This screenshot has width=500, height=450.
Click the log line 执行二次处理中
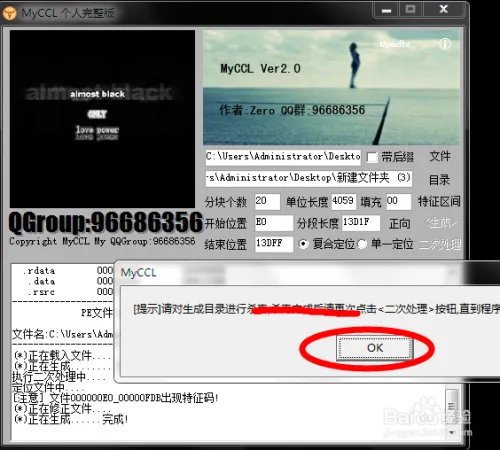(x=59, y=377)
